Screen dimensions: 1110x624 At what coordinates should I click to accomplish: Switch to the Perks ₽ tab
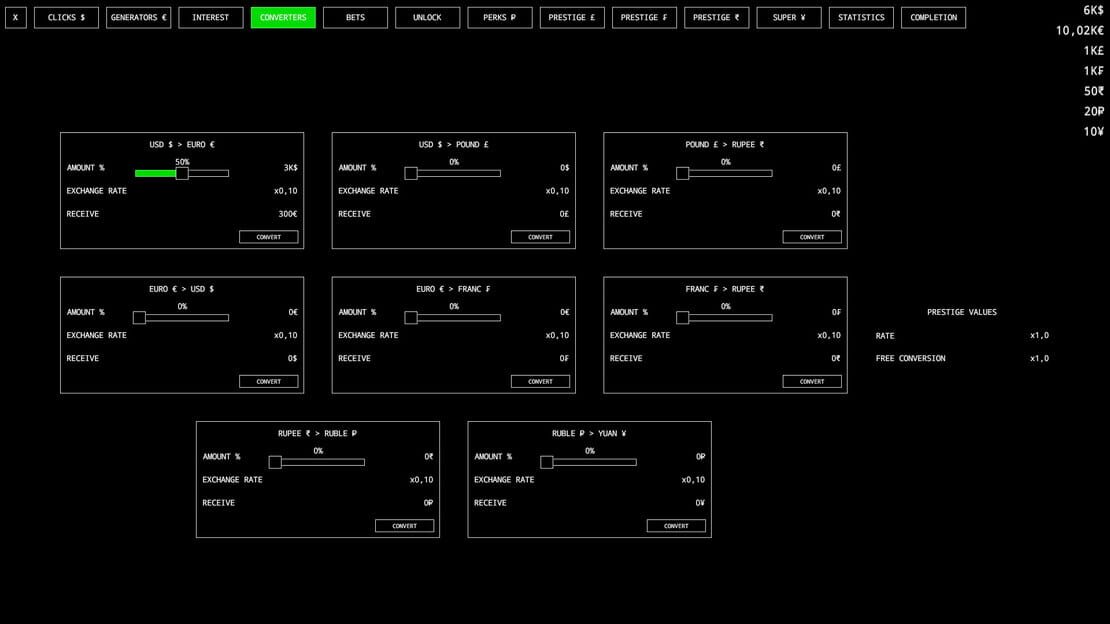pyautogui.click(x=500, y=18)
